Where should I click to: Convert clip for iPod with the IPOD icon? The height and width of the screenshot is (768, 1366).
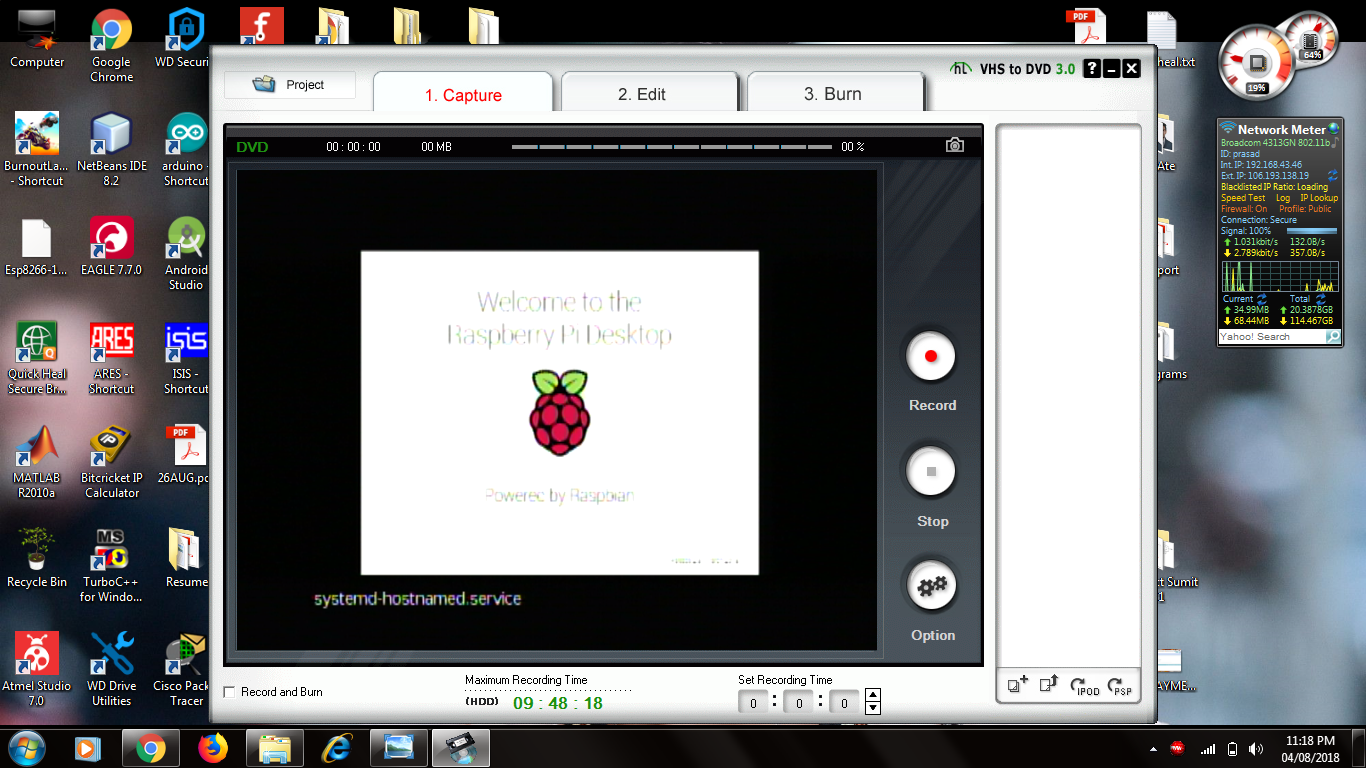coord(1085,686)
